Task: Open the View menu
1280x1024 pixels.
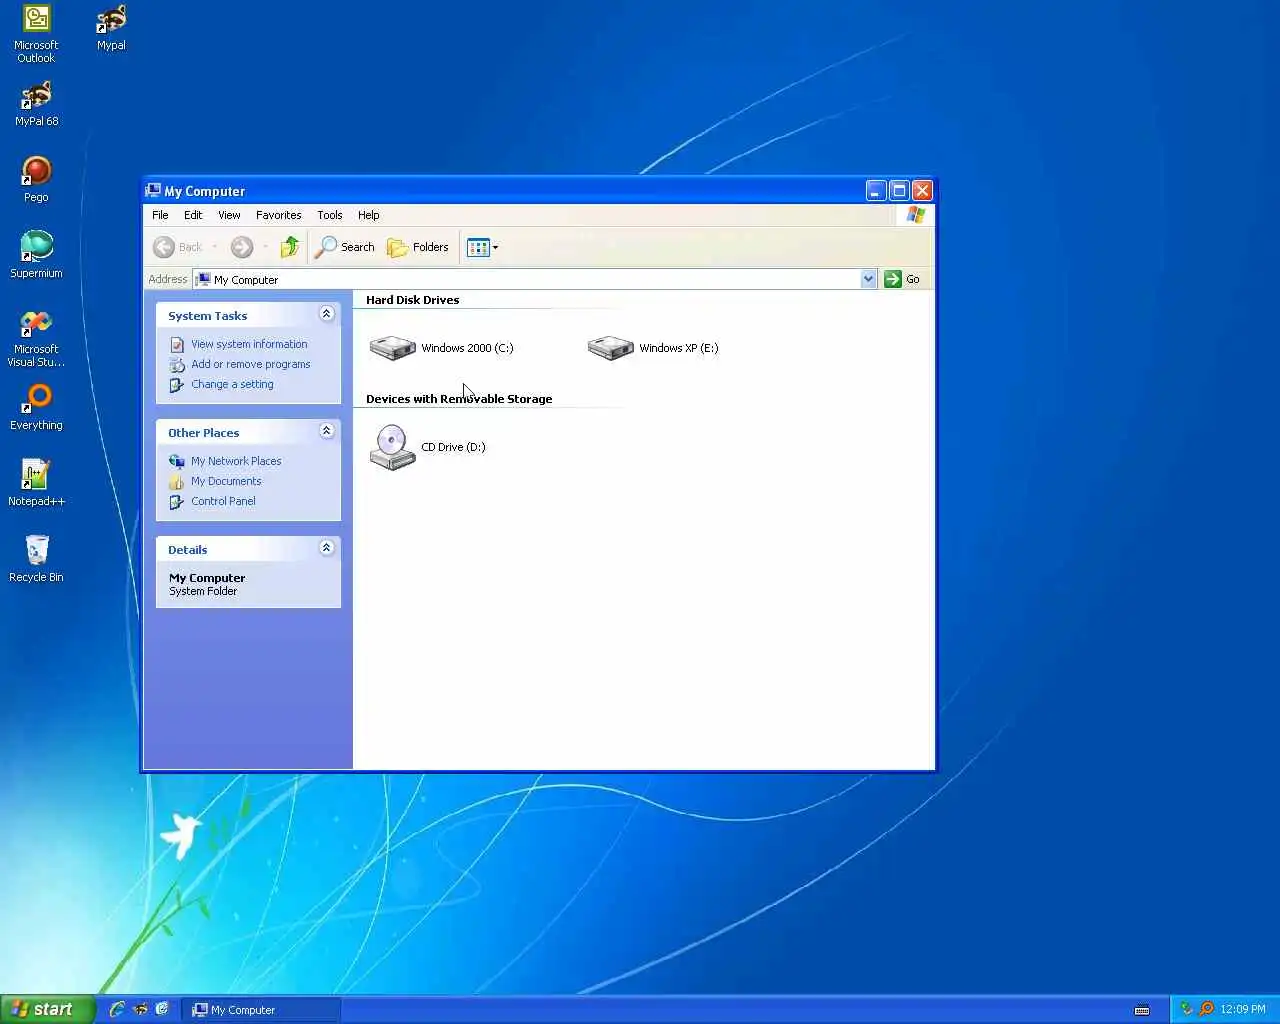Action: (229, 215)
